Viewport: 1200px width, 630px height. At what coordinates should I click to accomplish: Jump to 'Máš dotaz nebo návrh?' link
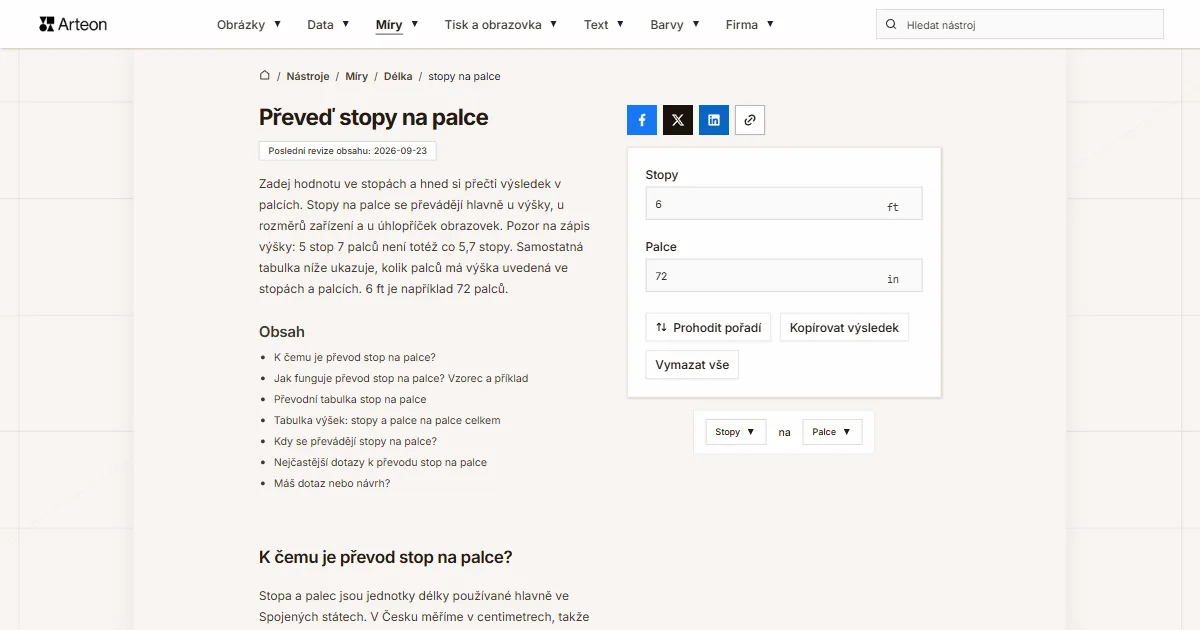pos(332,483)
